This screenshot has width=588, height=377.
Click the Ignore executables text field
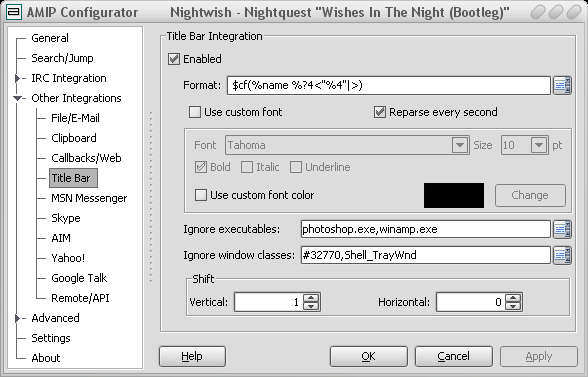(426, 229)
